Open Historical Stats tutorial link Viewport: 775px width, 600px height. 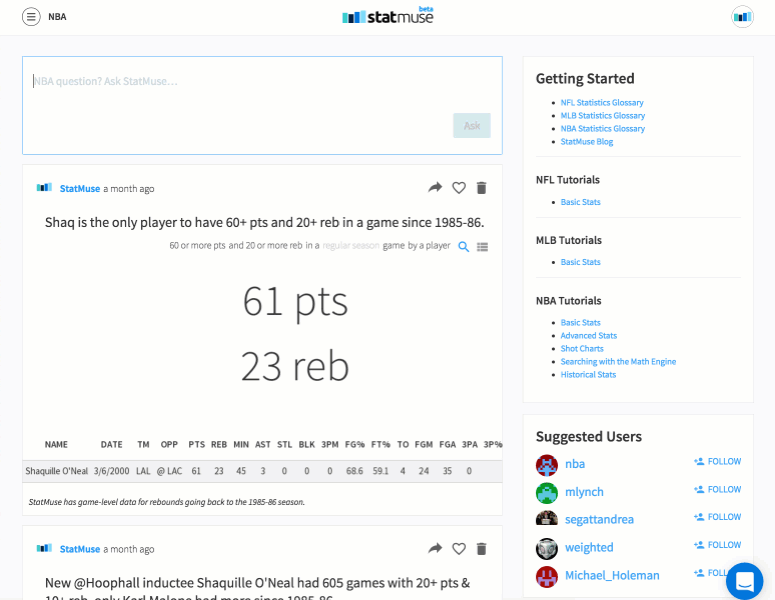(588, 375)
